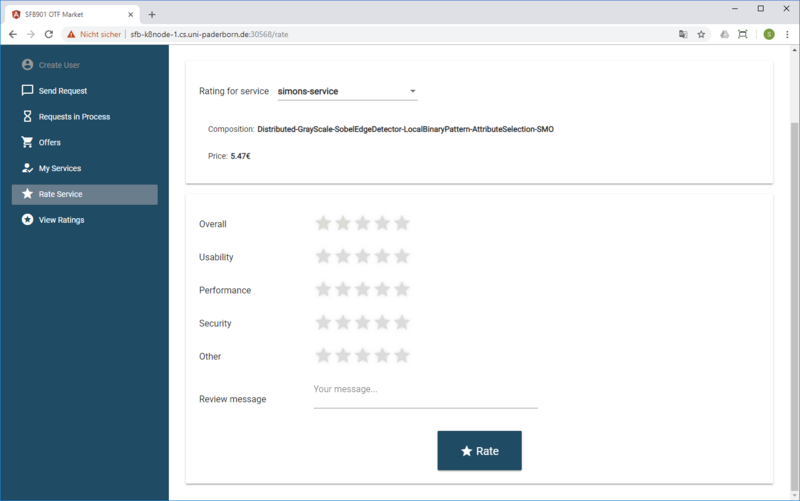Viewport: 800px width, 501px height.
Task: Close the SFB901 OTF Market tab
Action: [131, 14]
